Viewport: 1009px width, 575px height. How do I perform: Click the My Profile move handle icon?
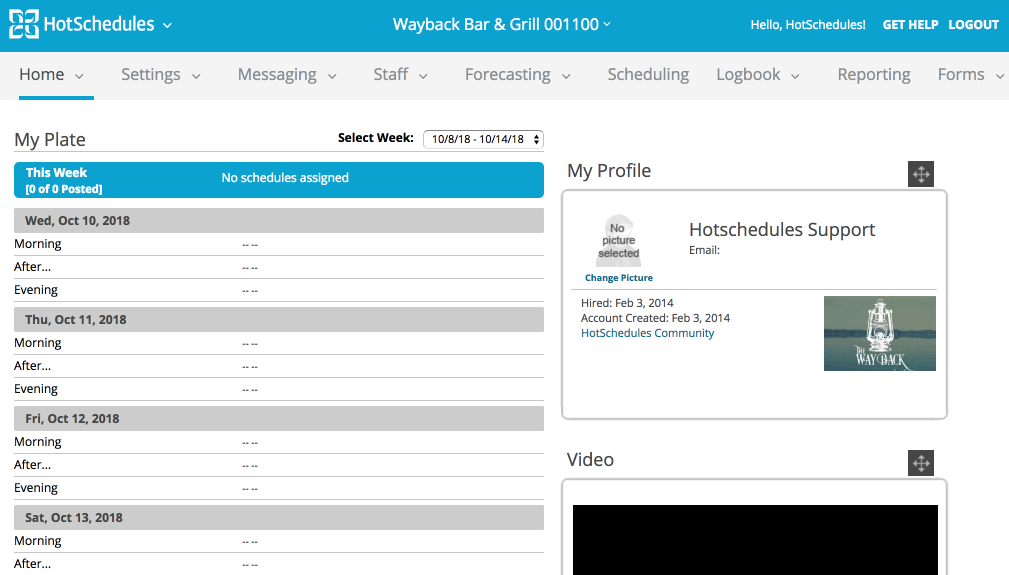(921, 174)
